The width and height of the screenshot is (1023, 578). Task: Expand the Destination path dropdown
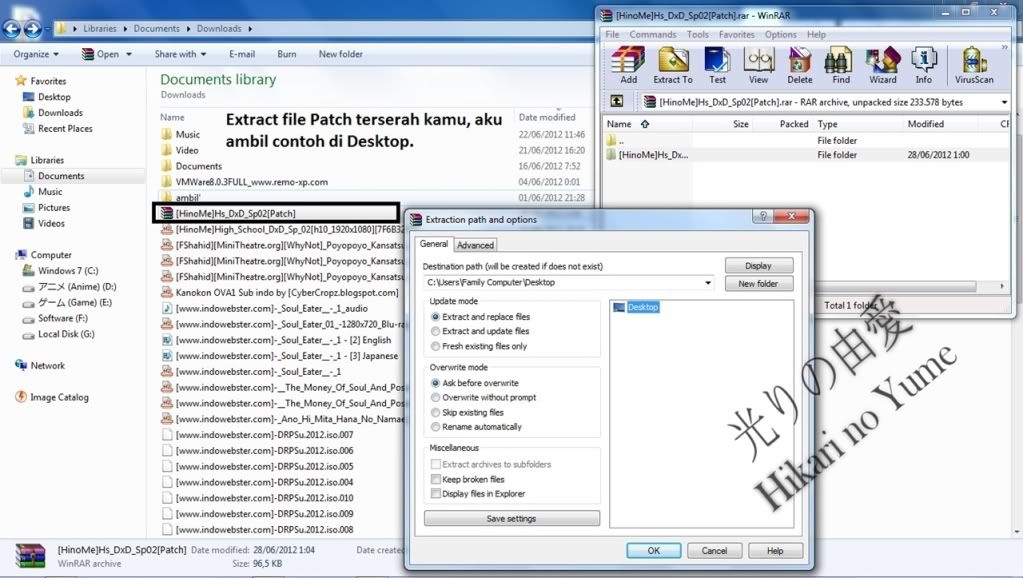[708, 283]
